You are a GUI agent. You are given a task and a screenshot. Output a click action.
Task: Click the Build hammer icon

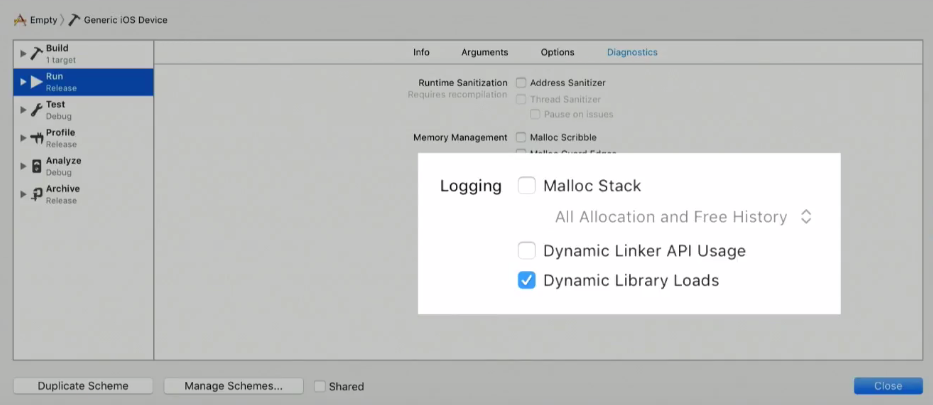36,53
